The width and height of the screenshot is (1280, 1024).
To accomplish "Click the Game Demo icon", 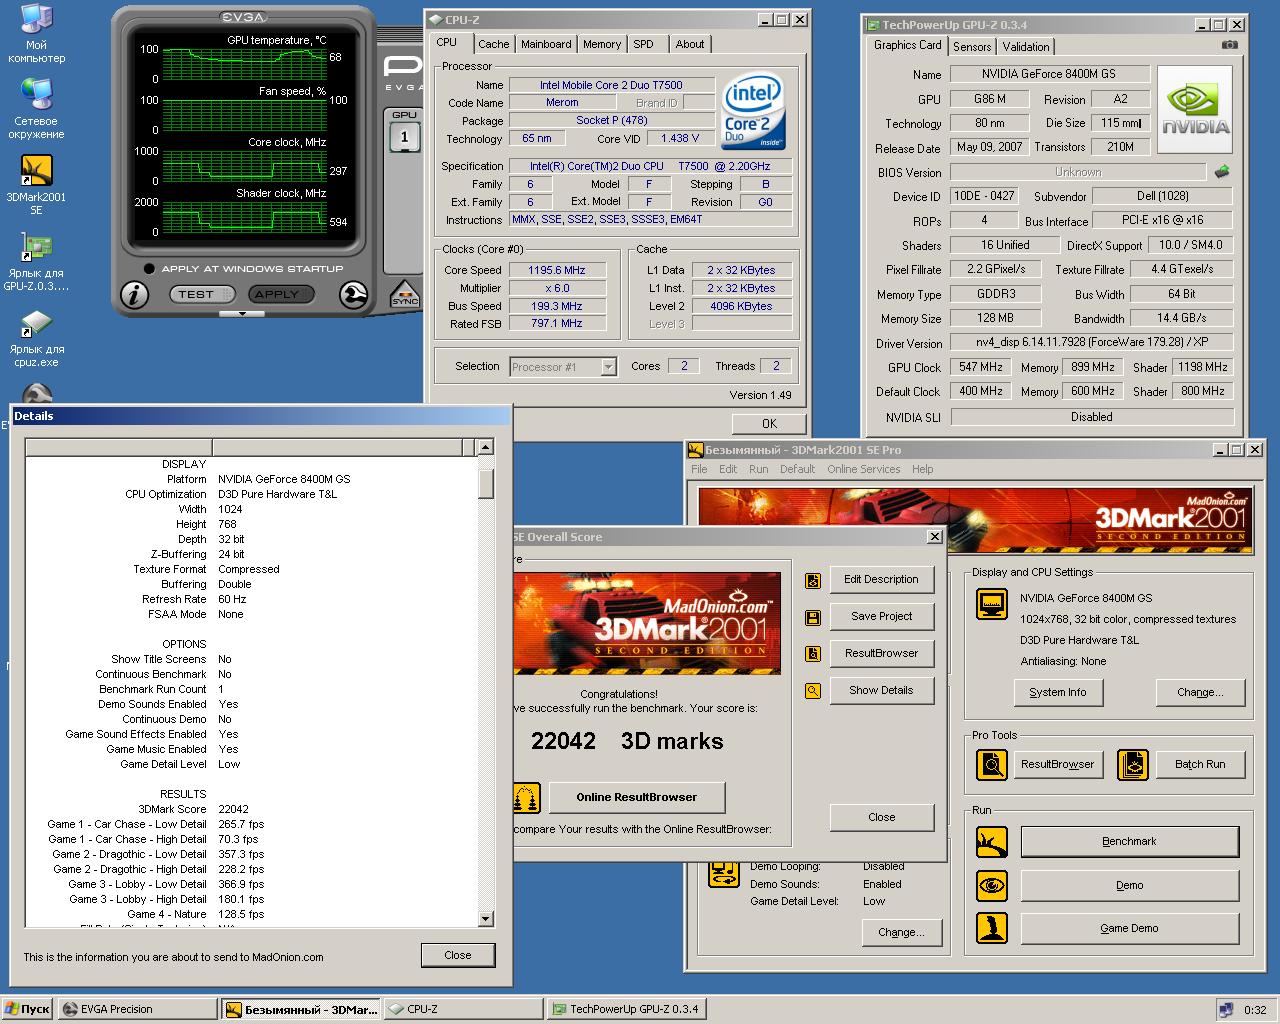I will (x=992, y=928).
